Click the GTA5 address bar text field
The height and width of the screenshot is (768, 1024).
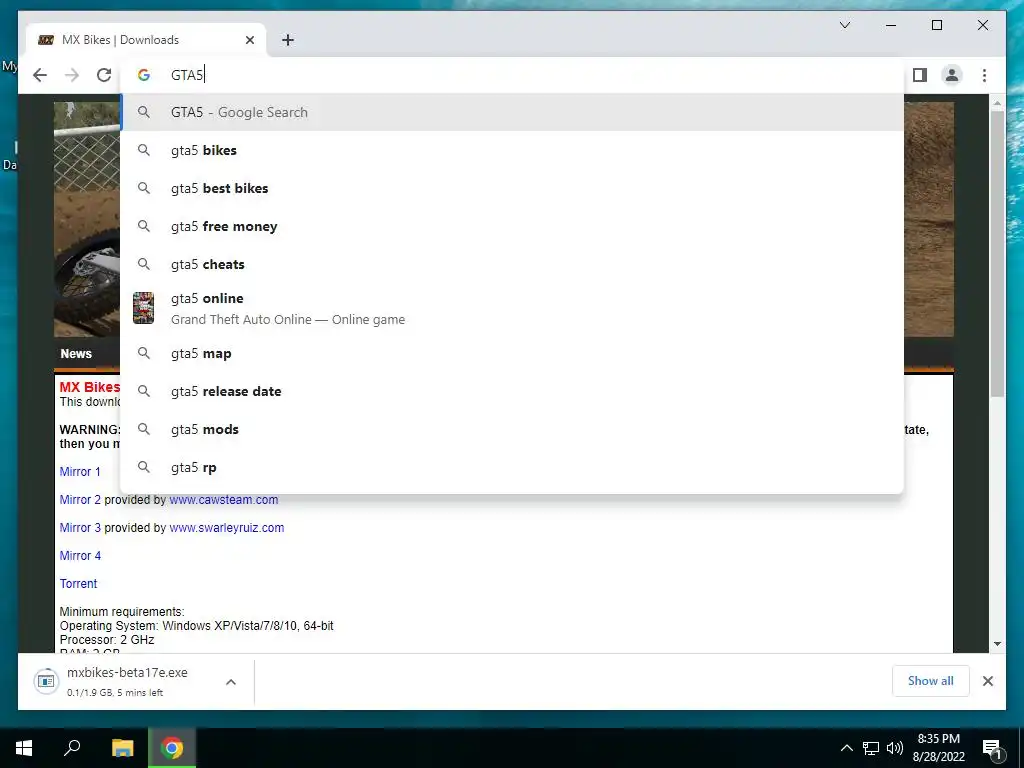click(x=512, y=75)
